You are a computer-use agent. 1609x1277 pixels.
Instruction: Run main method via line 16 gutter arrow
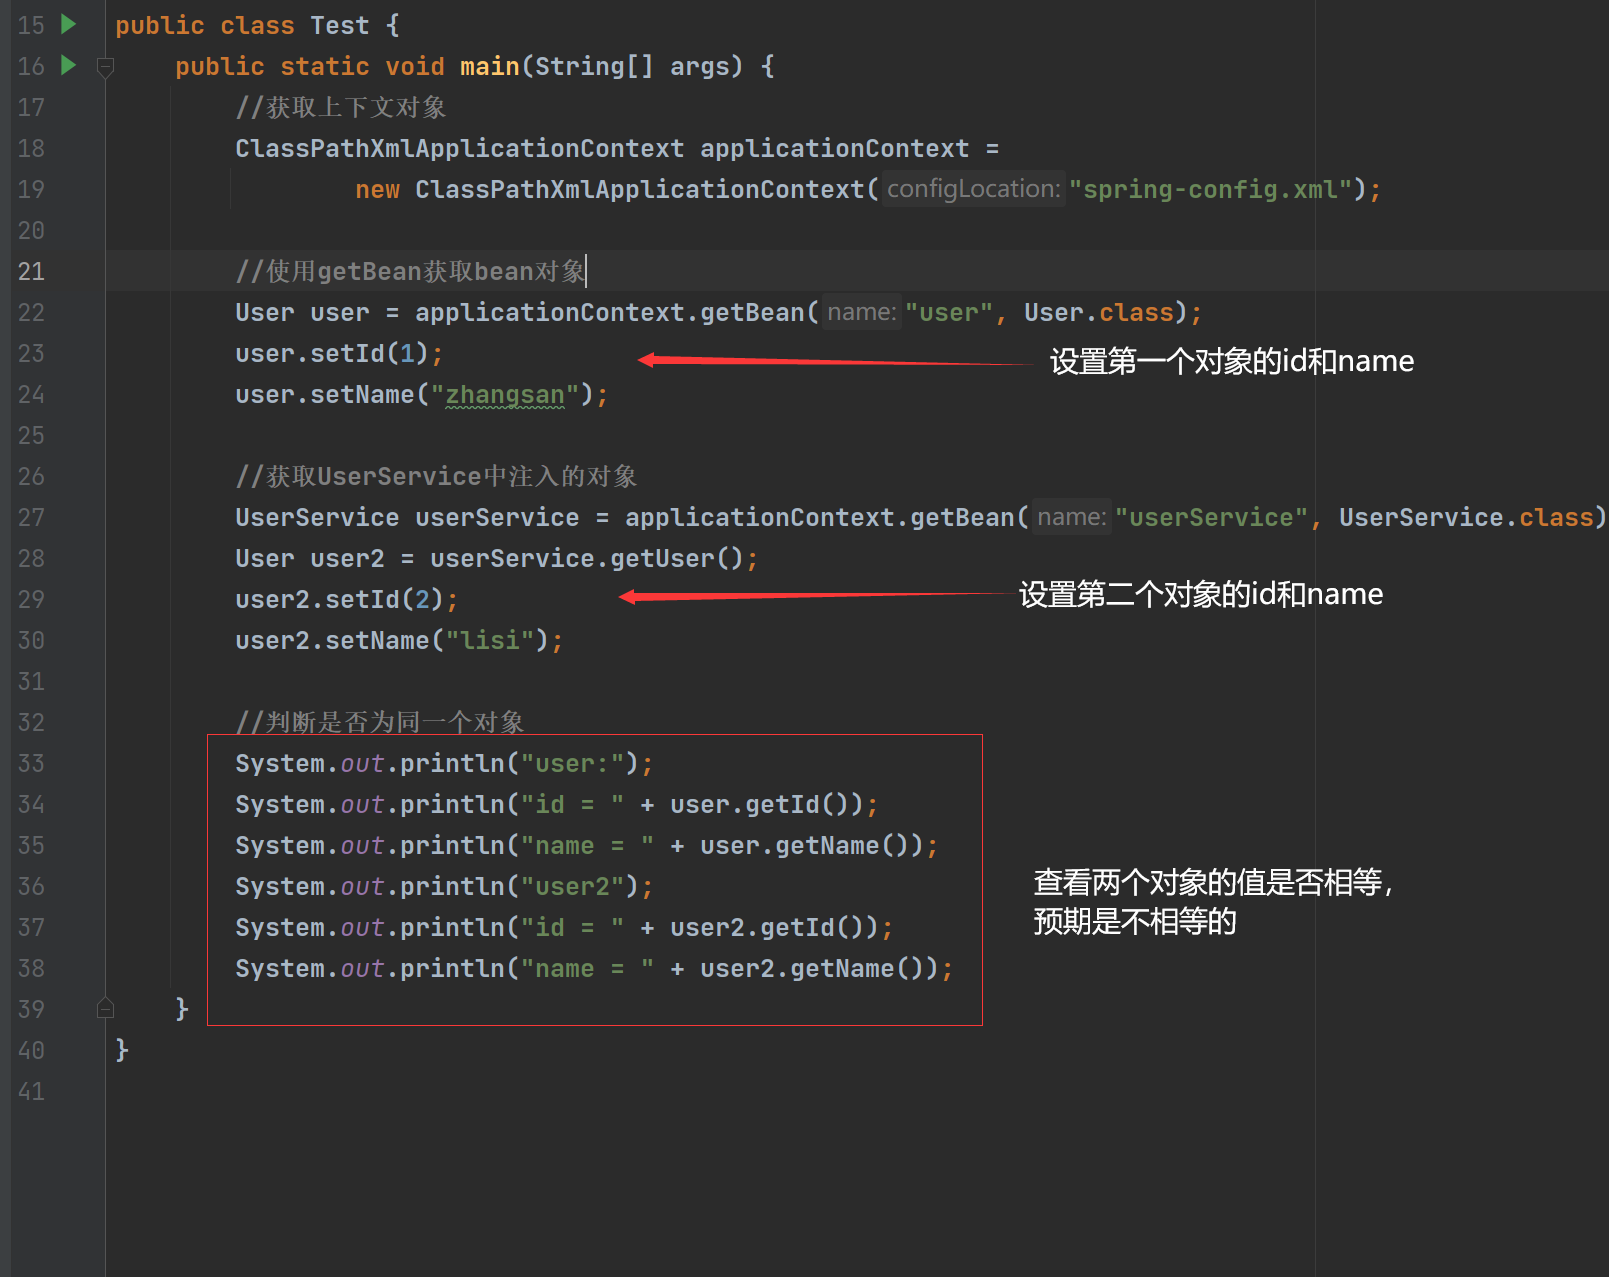pyautogui.click(x=69, y=65)
